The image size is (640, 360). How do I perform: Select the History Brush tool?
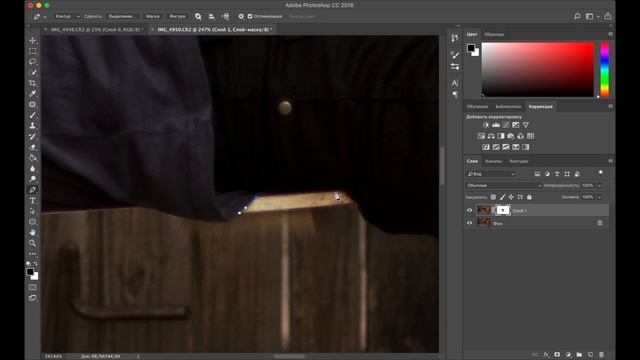pos(32,136)
